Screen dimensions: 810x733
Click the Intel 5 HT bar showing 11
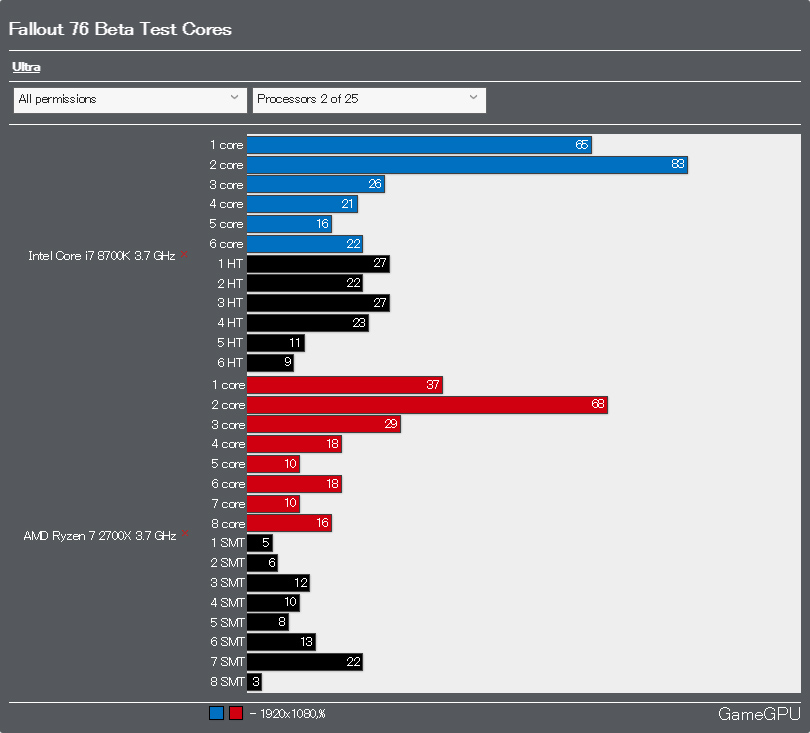point(276,343)
